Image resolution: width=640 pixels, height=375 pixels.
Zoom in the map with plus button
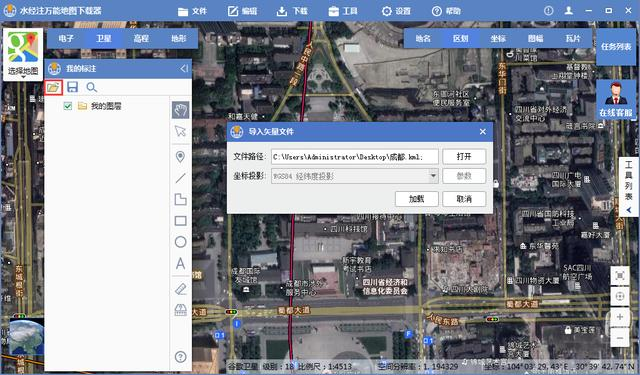[x=620, y=317]
